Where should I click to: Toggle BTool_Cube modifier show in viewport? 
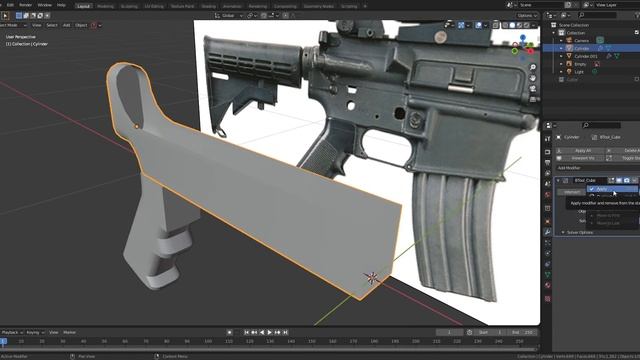pyautogui.click(x=619, y=180)
